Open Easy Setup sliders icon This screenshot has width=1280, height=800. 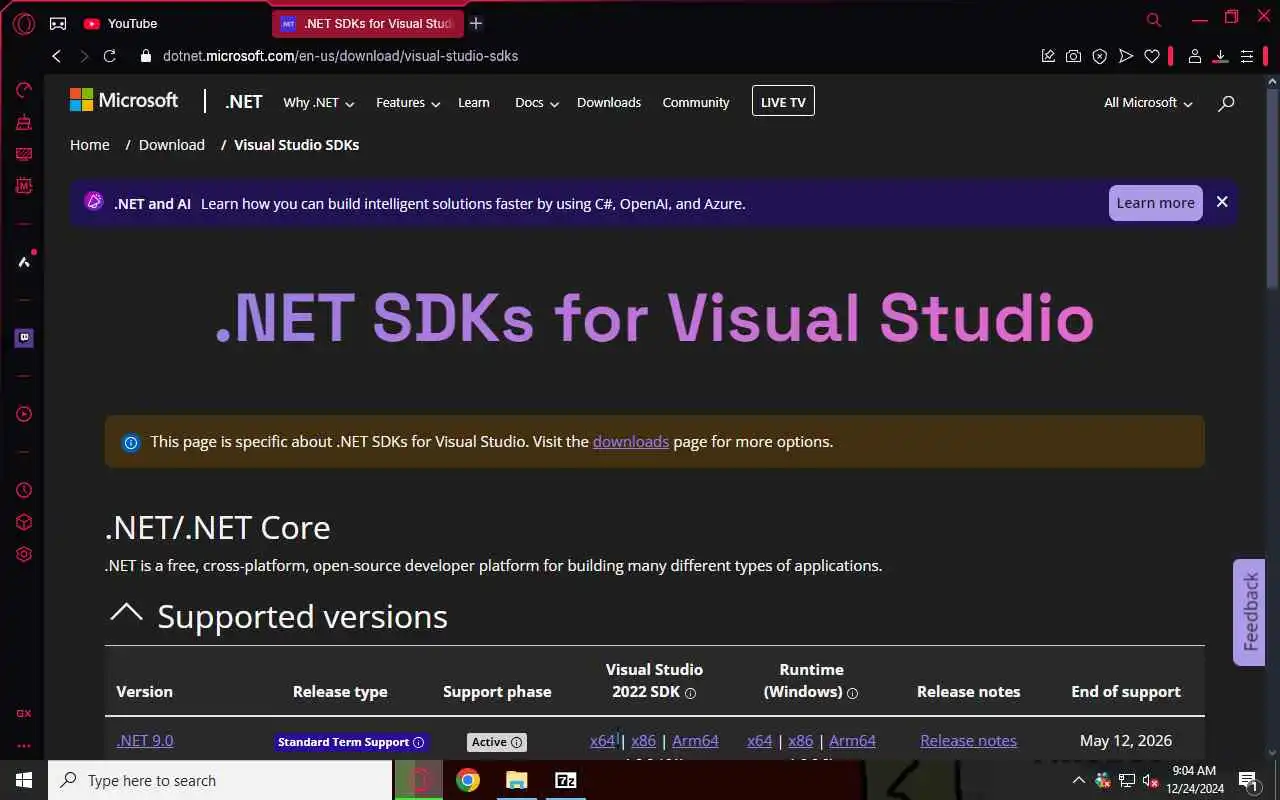pyautogui.click(x=1247, y=56)
